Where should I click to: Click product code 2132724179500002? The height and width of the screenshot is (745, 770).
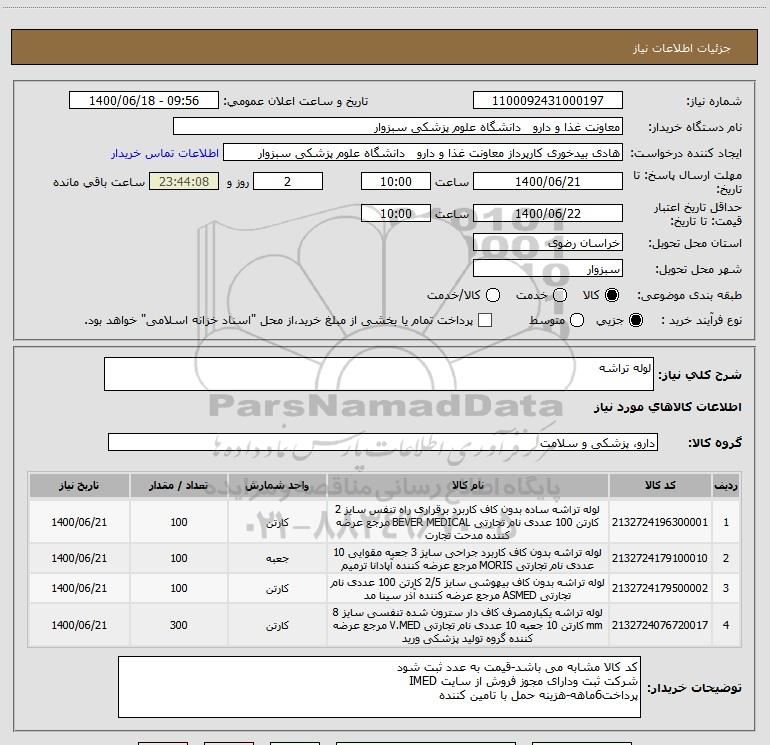pyautogui.click(x=660, y=588)
